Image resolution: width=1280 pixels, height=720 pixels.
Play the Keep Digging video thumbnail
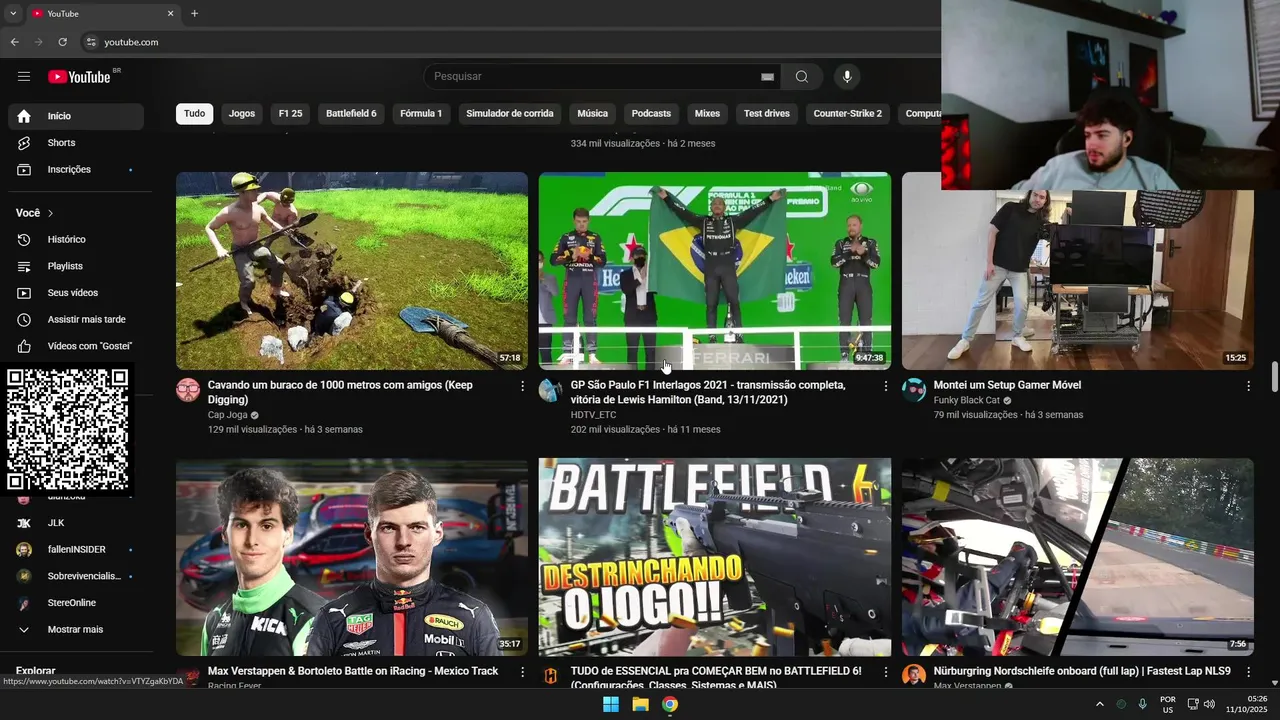pyautogui.click(x=352, y=271)
